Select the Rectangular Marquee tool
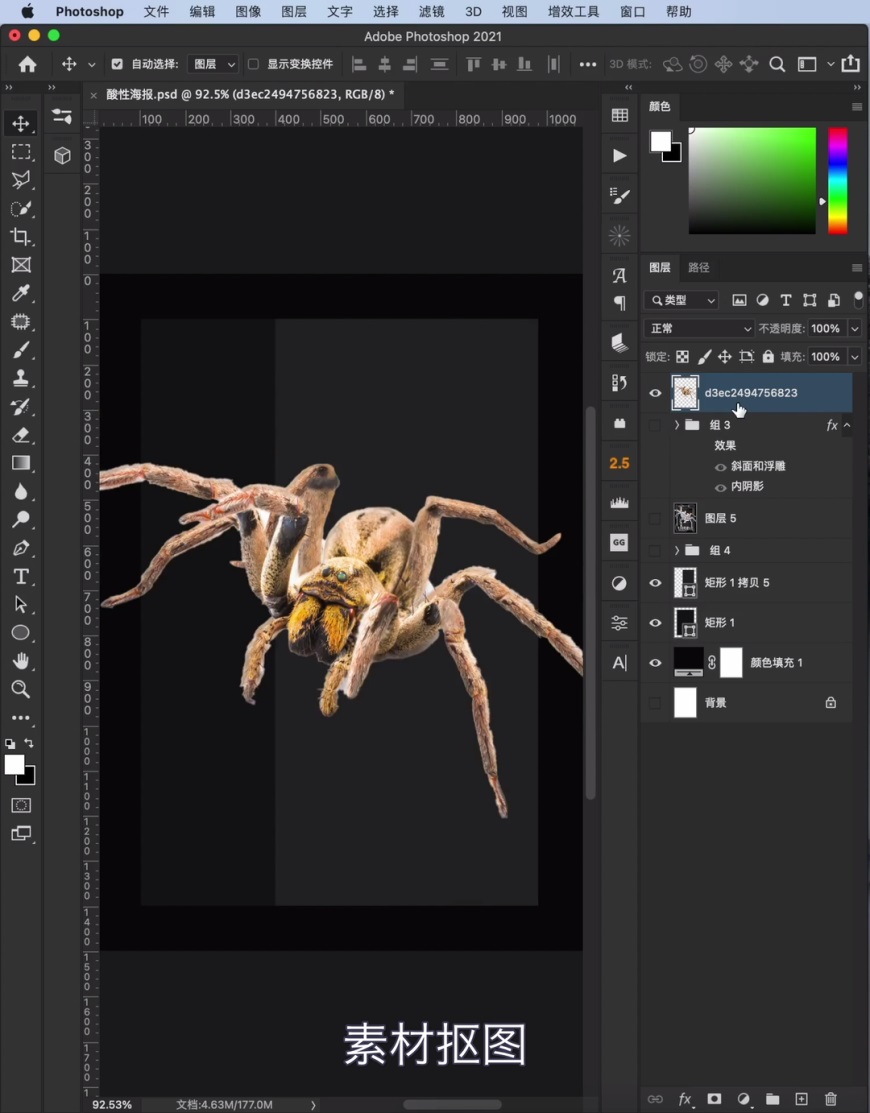870x1113 pixels. [21, 152]
